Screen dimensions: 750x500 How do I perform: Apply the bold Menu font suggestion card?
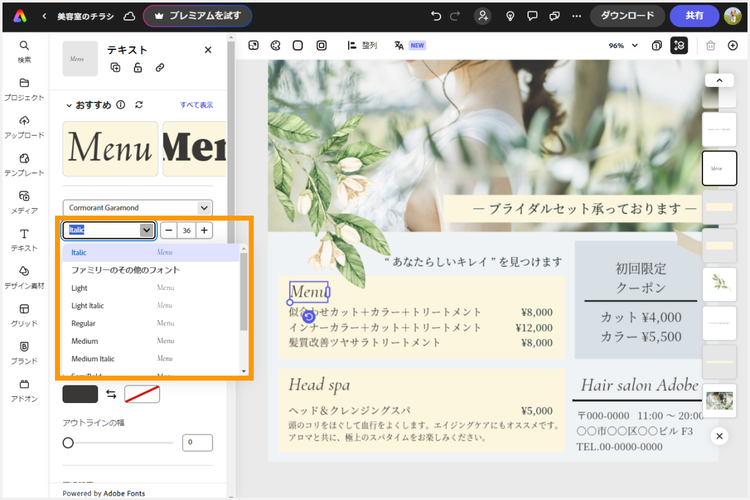[194, 149]
